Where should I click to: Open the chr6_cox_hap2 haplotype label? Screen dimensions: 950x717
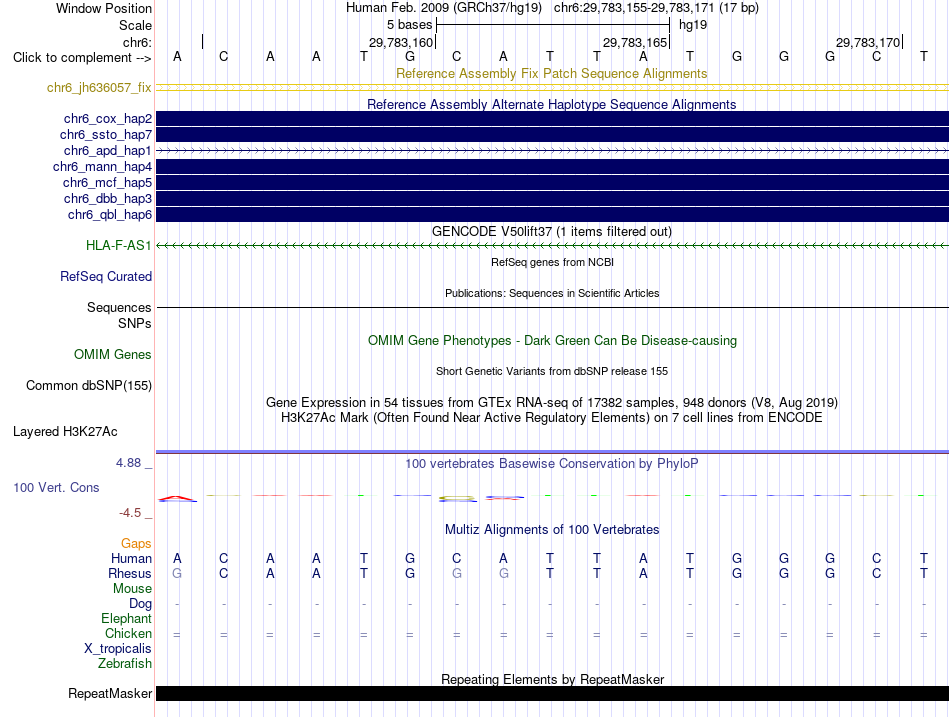pyautogui.click(x=108, y=119)
